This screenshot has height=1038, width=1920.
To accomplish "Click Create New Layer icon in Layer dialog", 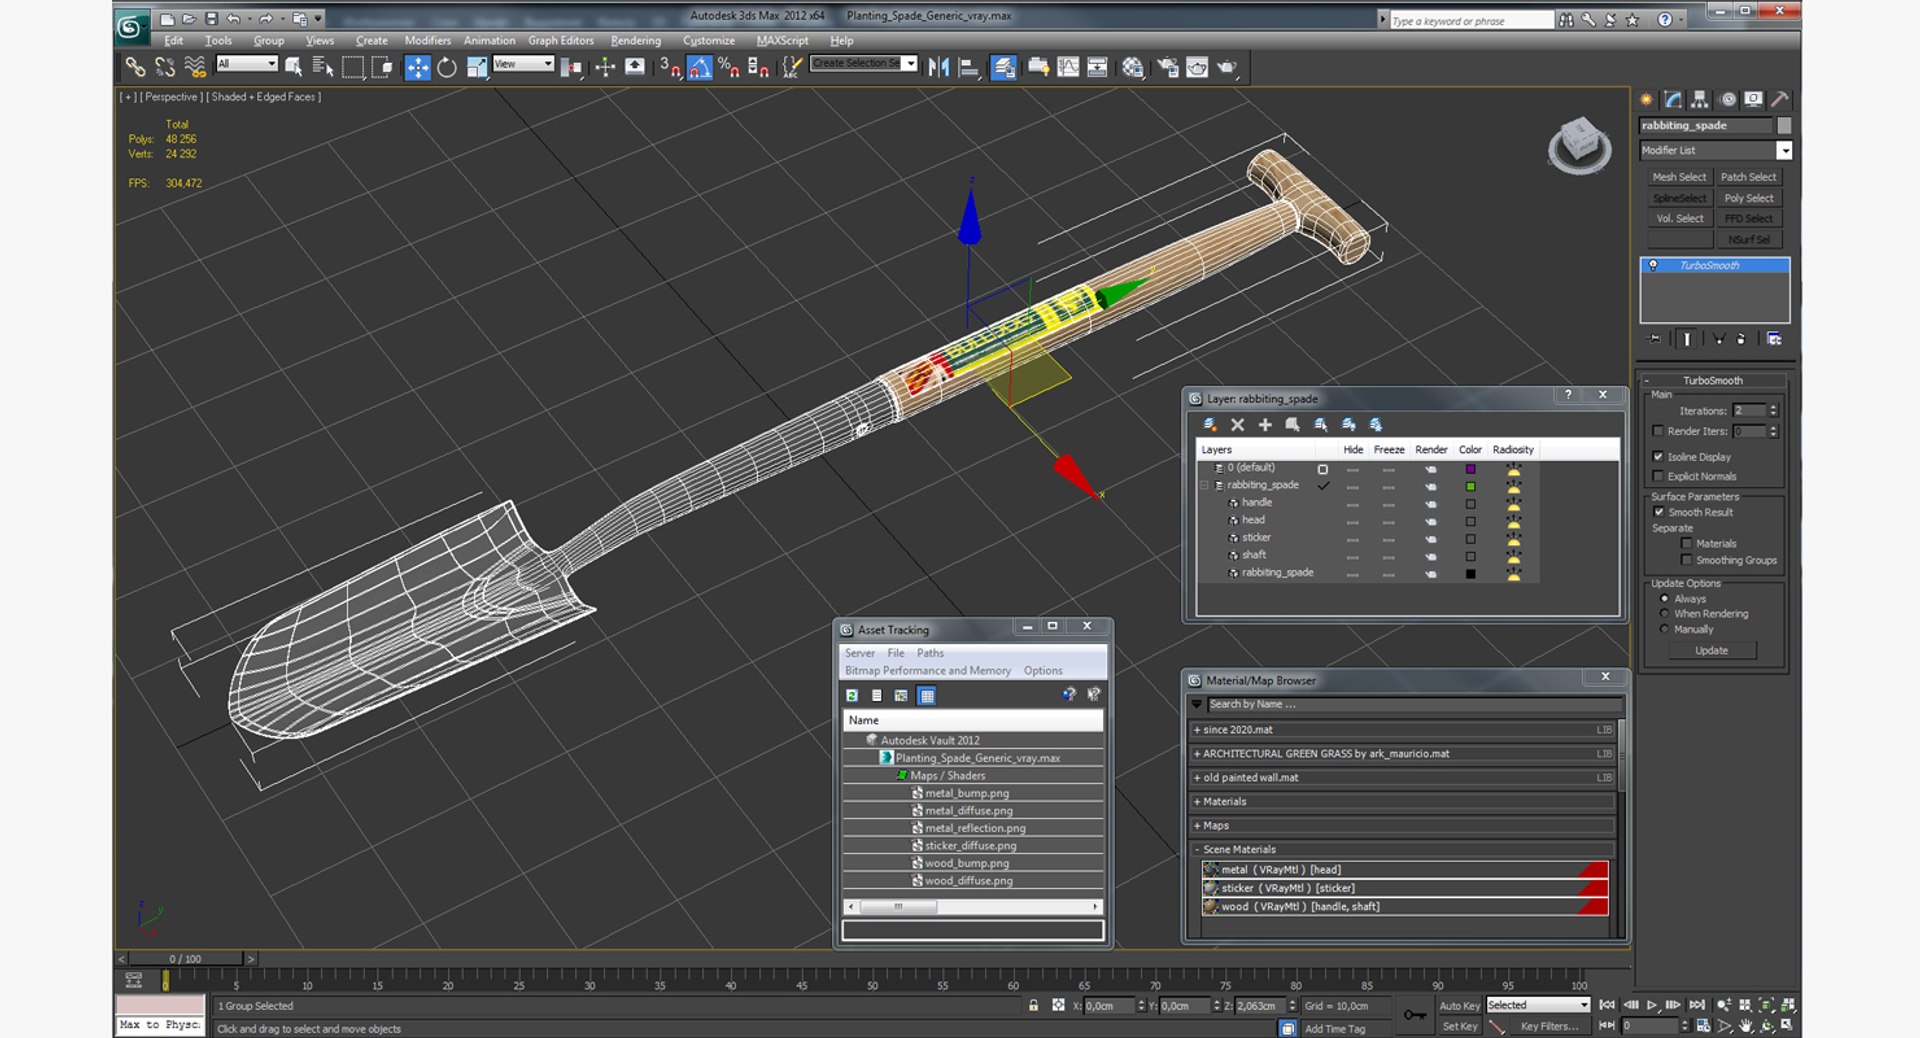I will point(1210,425).
